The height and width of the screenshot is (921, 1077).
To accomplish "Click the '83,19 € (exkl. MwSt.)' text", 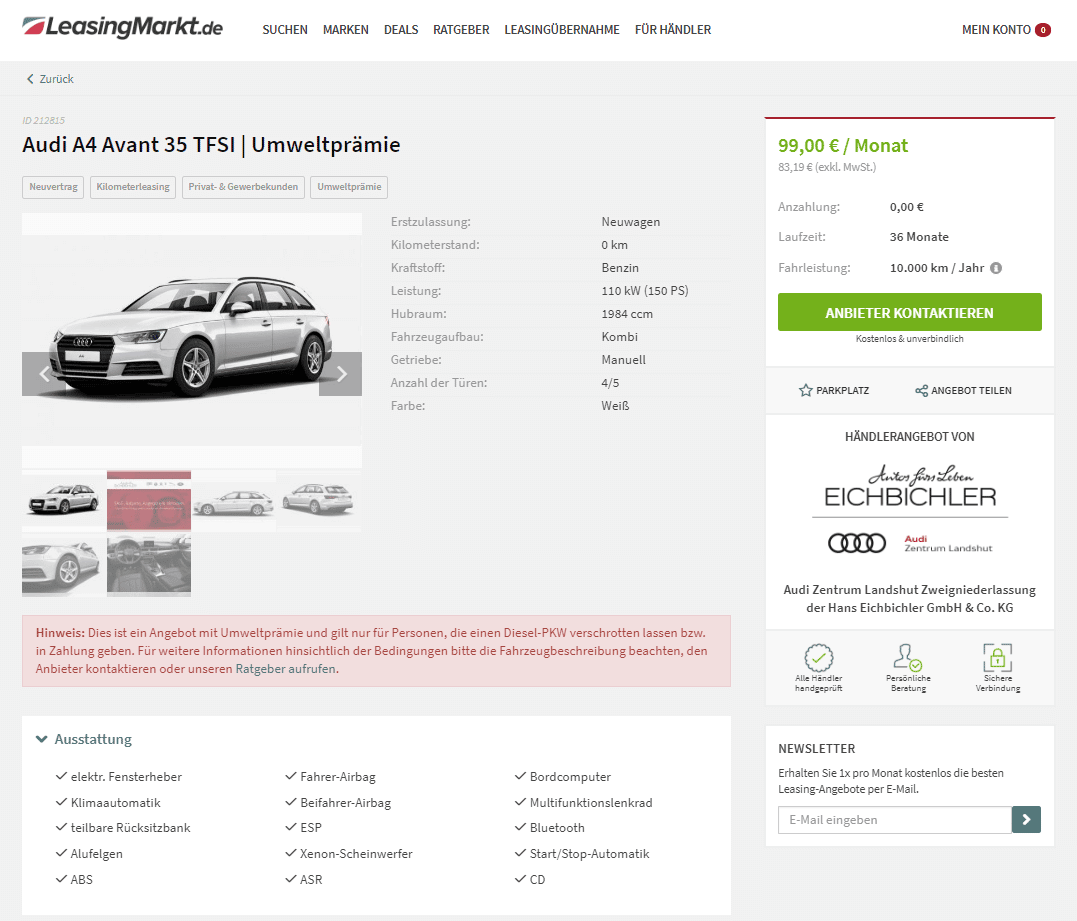I will click(827, 167).
